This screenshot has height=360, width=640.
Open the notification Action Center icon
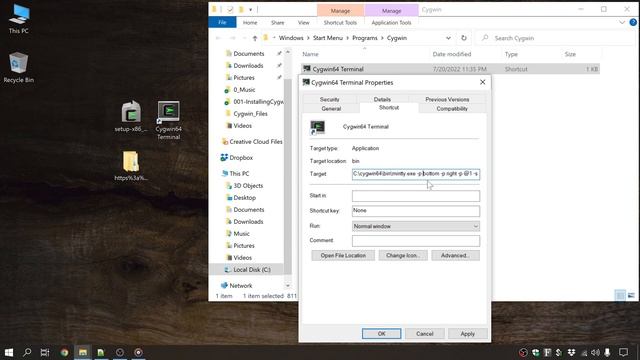623,352
